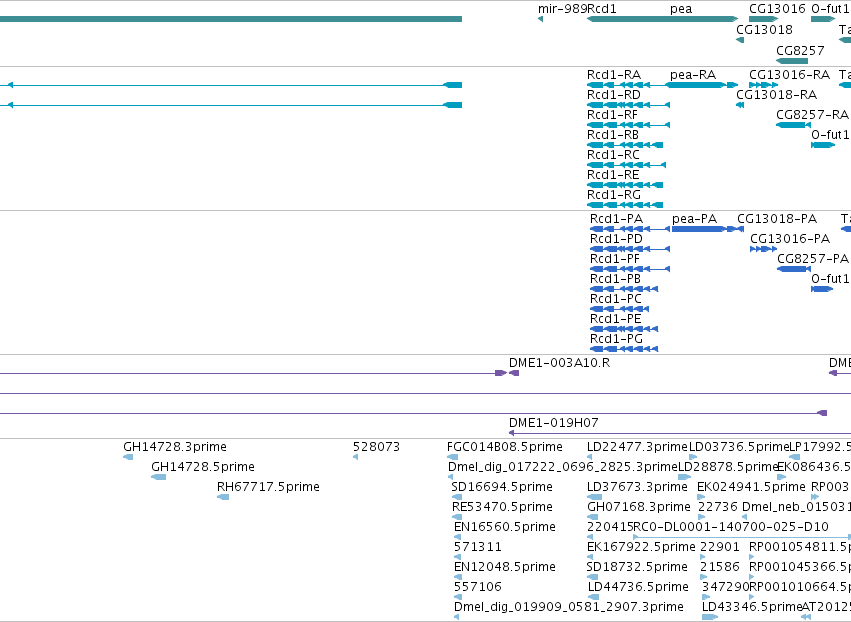Select feature 528073

point(376,447)
